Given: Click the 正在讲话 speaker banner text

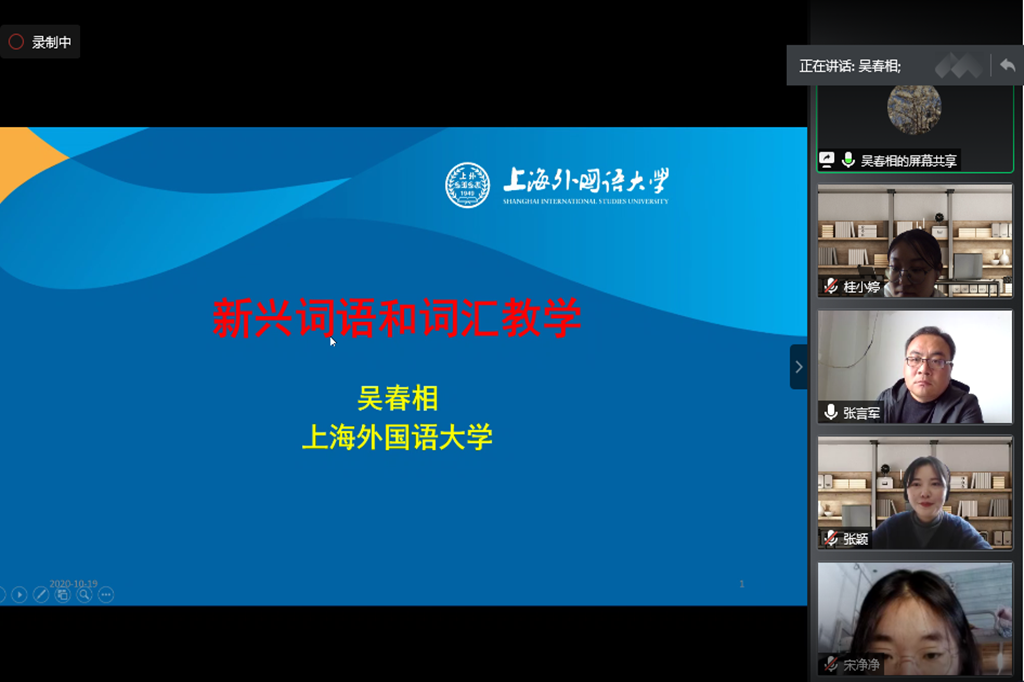Looking at the screenshot, I should point(850,66).
